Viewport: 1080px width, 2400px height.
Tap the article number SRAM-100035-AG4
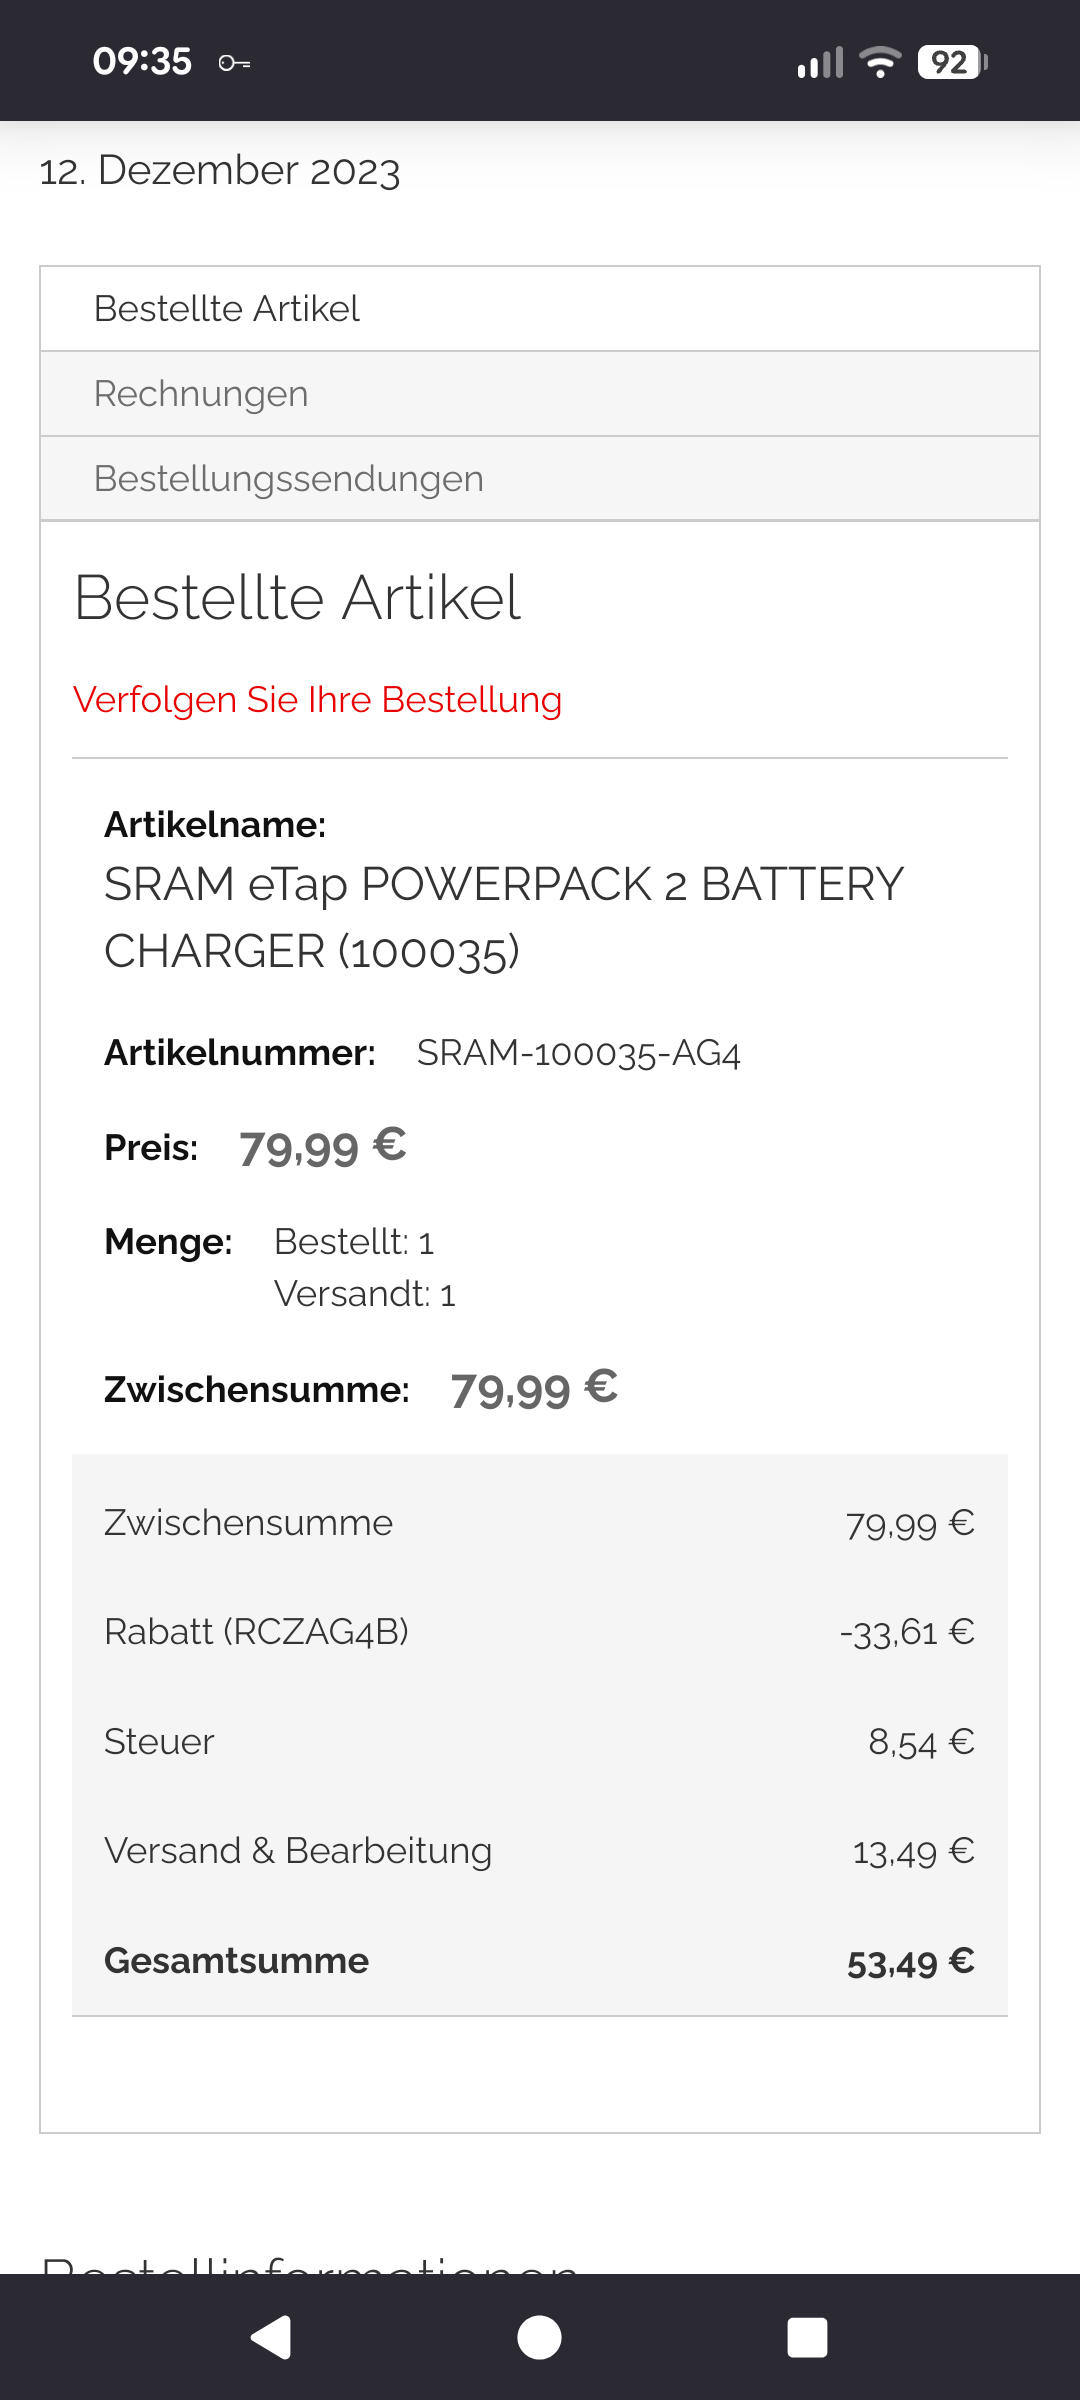(x=578, y=1053)
